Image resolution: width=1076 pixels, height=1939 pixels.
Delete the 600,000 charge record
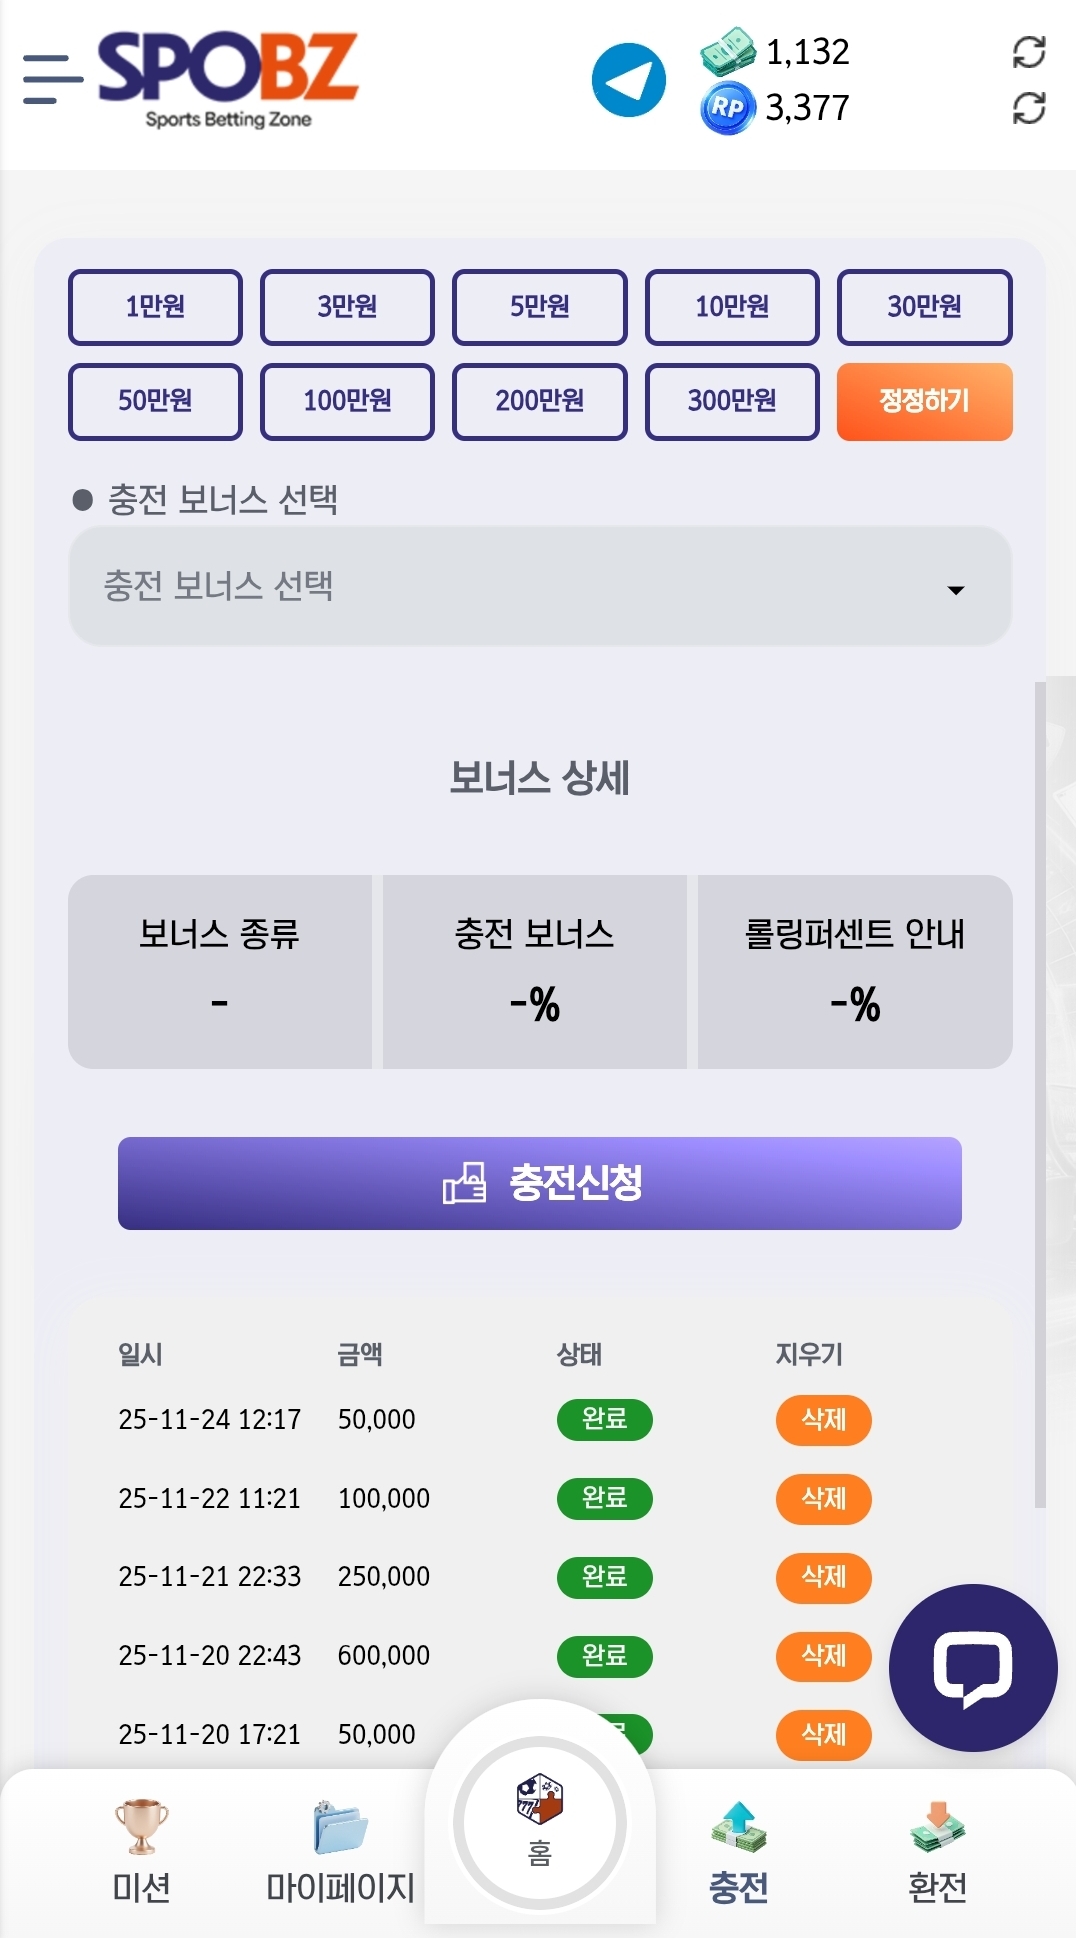coord(823,1655)
